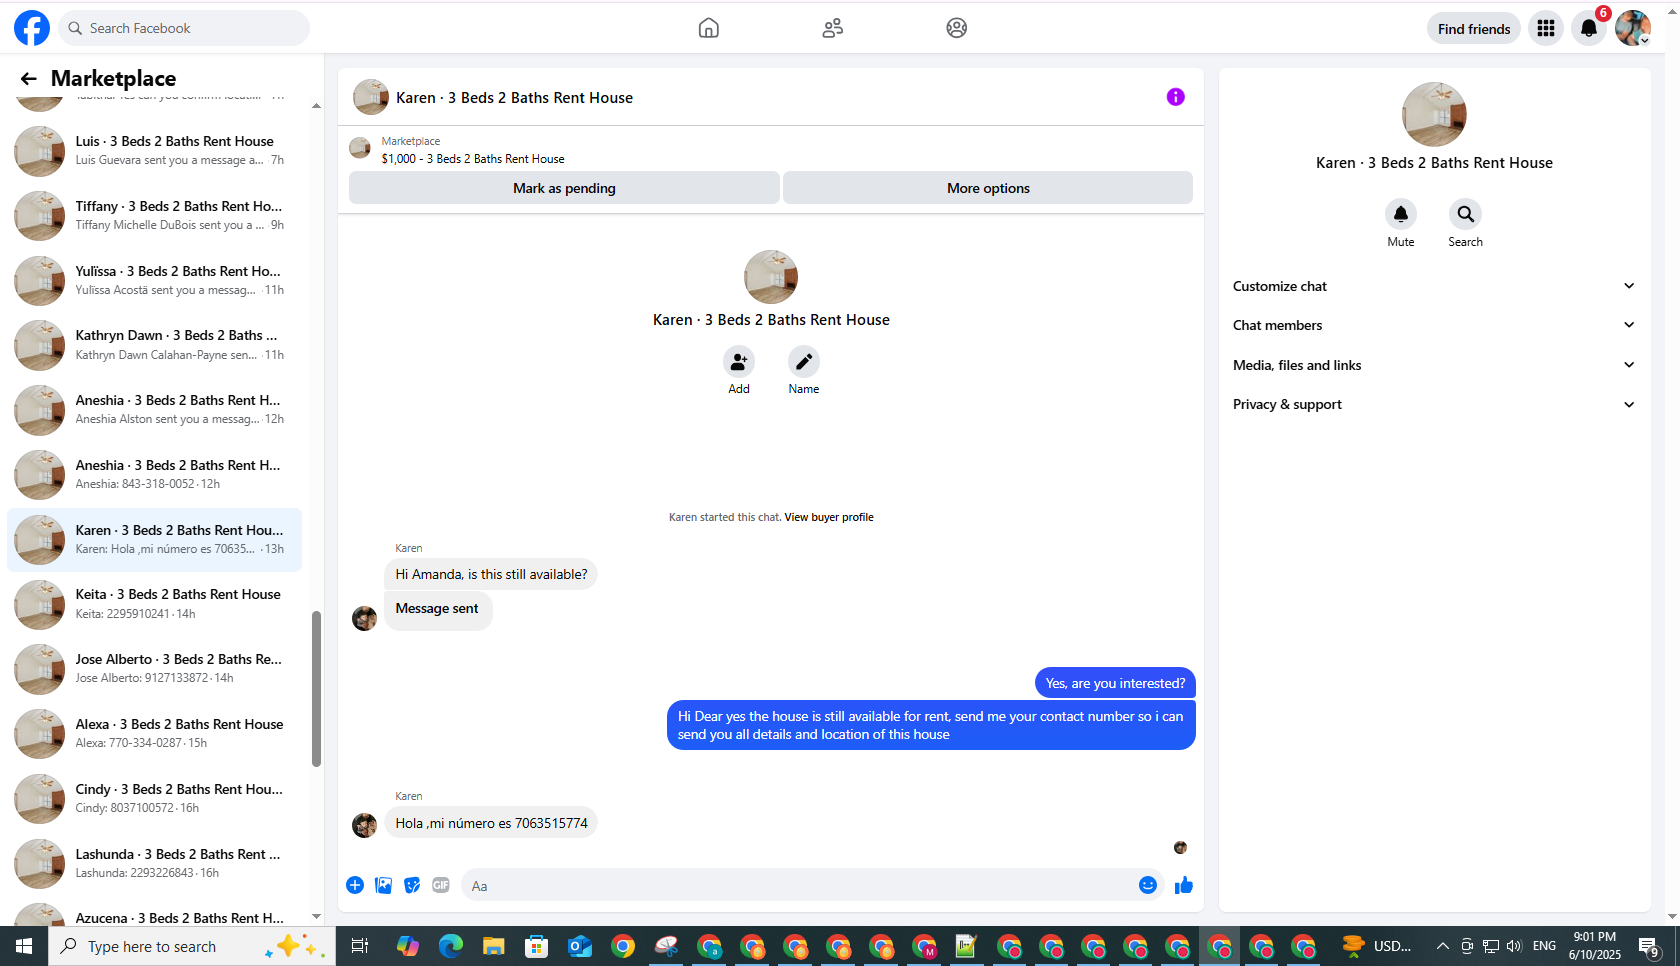
Task: Expand Privacy & support section
Action: pyautogui.click(x=1433, y=404)
